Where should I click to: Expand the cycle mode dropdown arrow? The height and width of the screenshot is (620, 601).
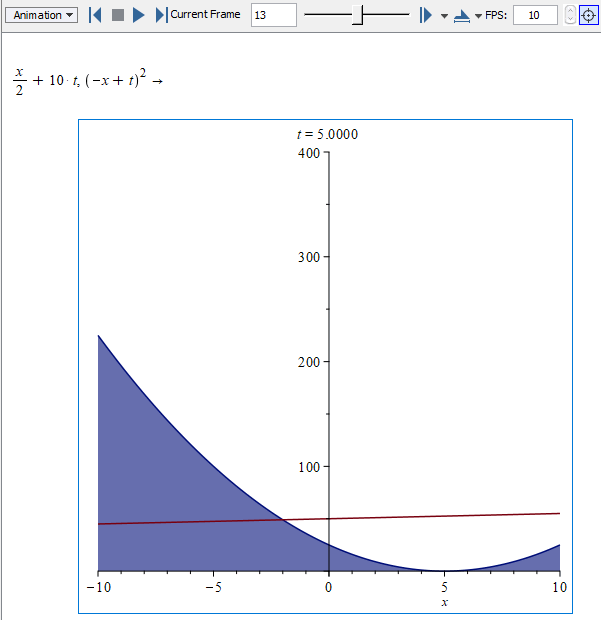point(478,16)
